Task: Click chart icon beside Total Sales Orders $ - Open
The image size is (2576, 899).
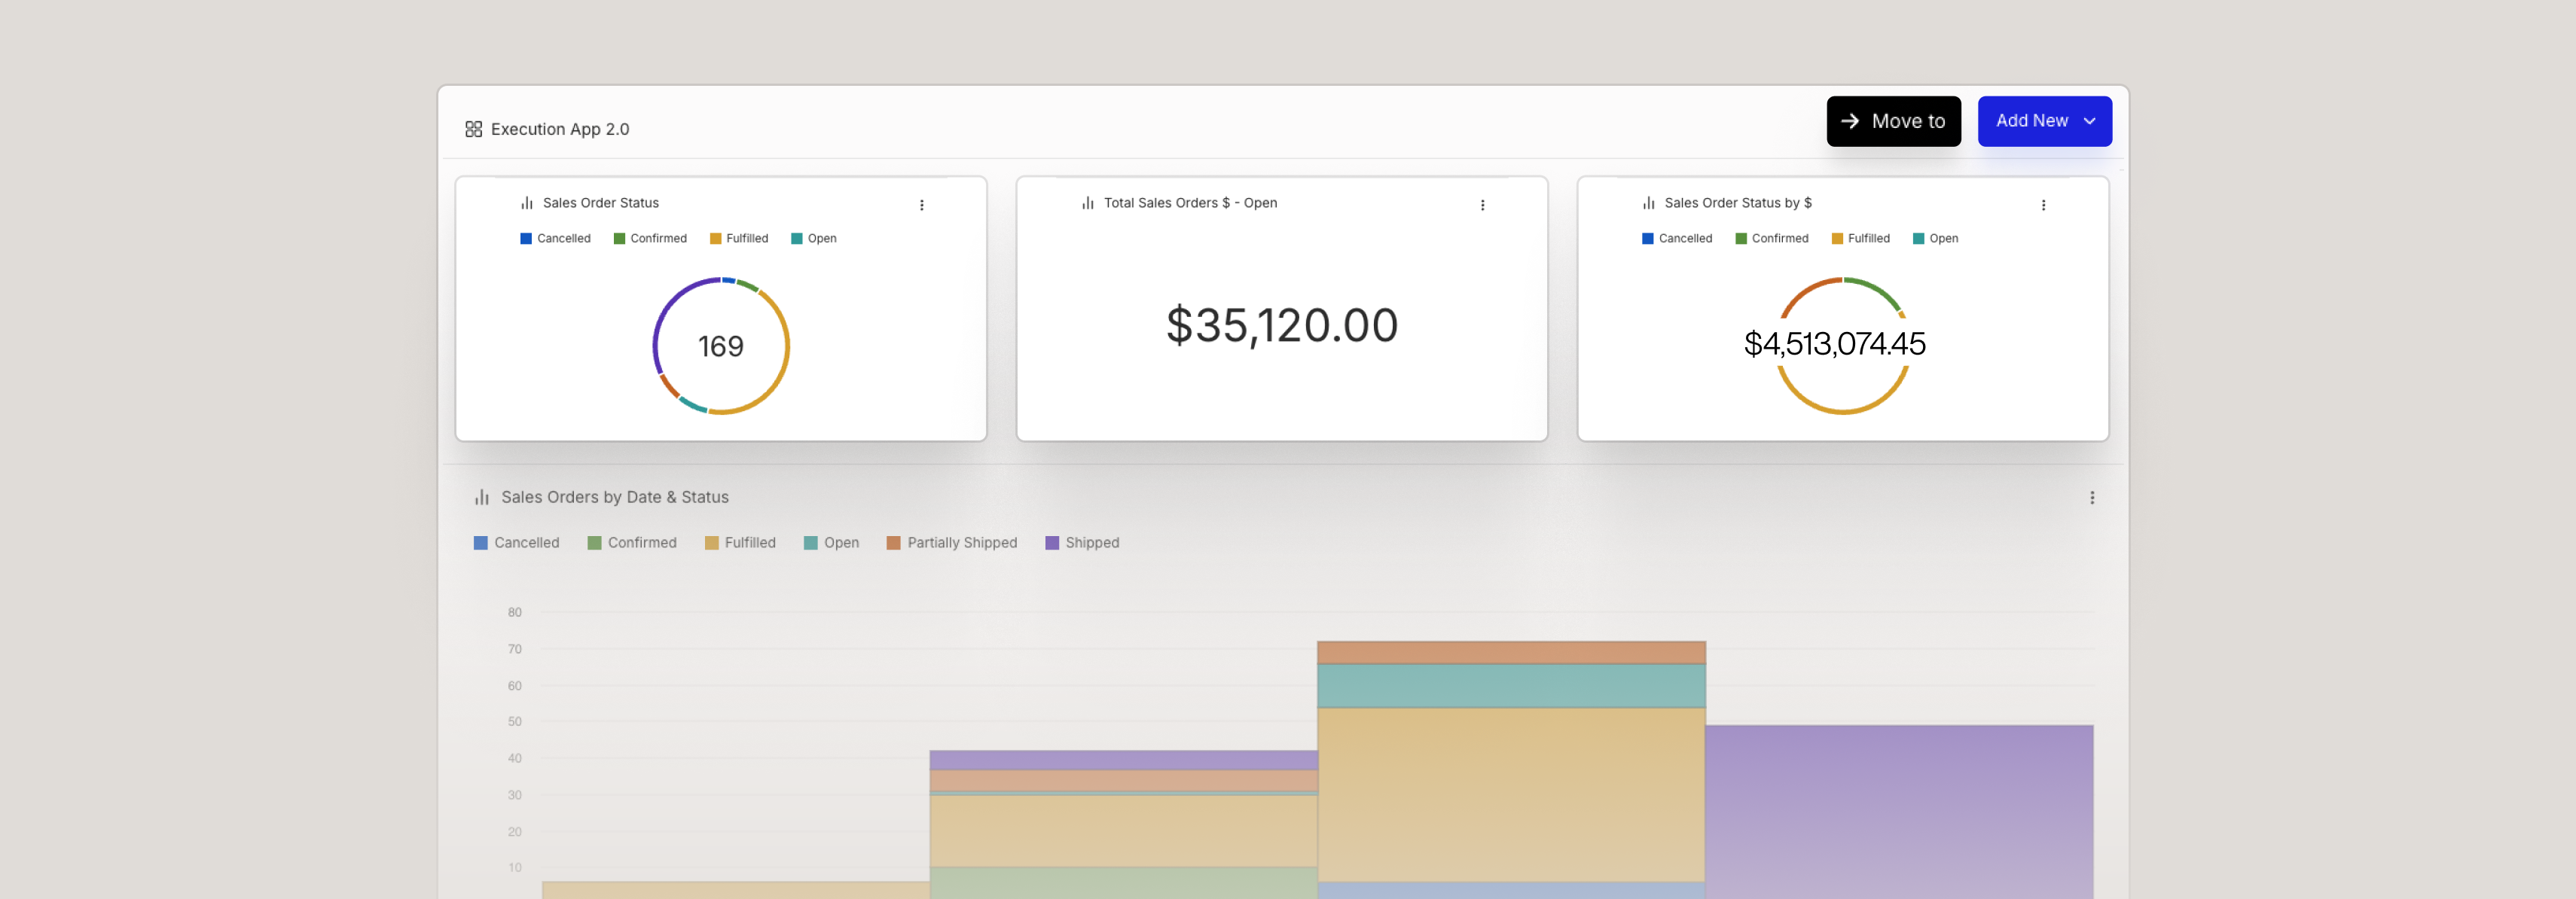Action: tap(1088, 203)
